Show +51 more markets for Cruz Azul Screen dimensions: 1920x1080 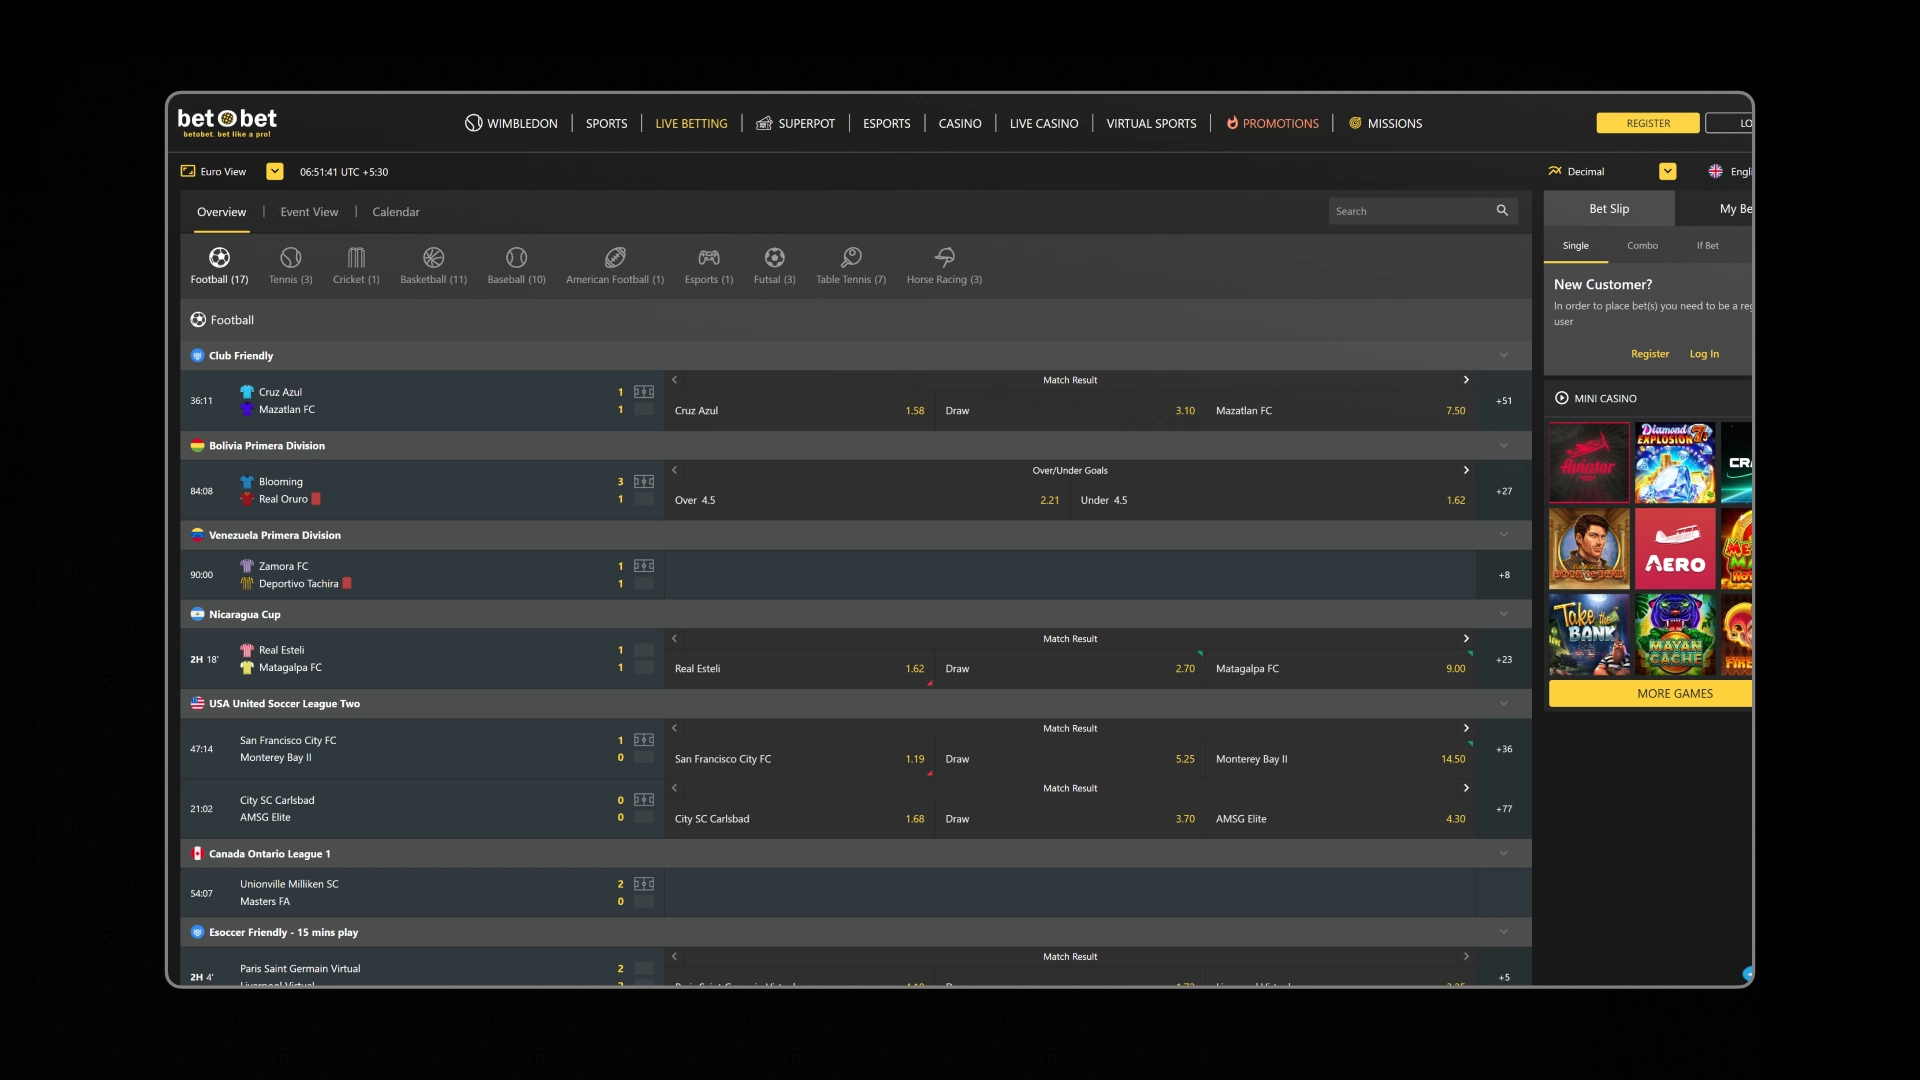point(1503,400)
